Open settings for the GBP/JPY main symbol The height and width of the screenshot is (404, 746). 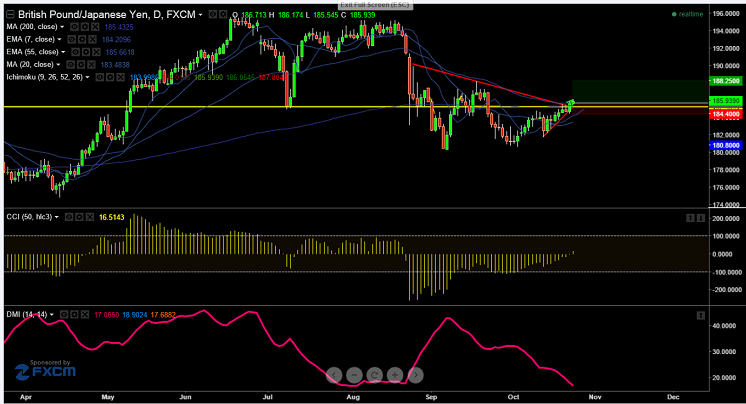(223, 15)
